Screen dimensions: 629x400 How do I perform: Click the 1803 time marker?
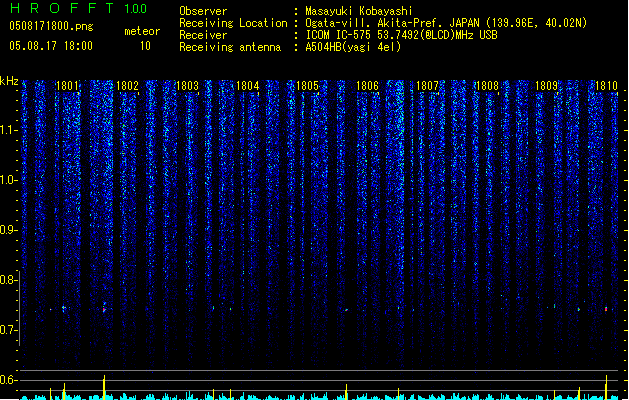(x=187, y=86)
